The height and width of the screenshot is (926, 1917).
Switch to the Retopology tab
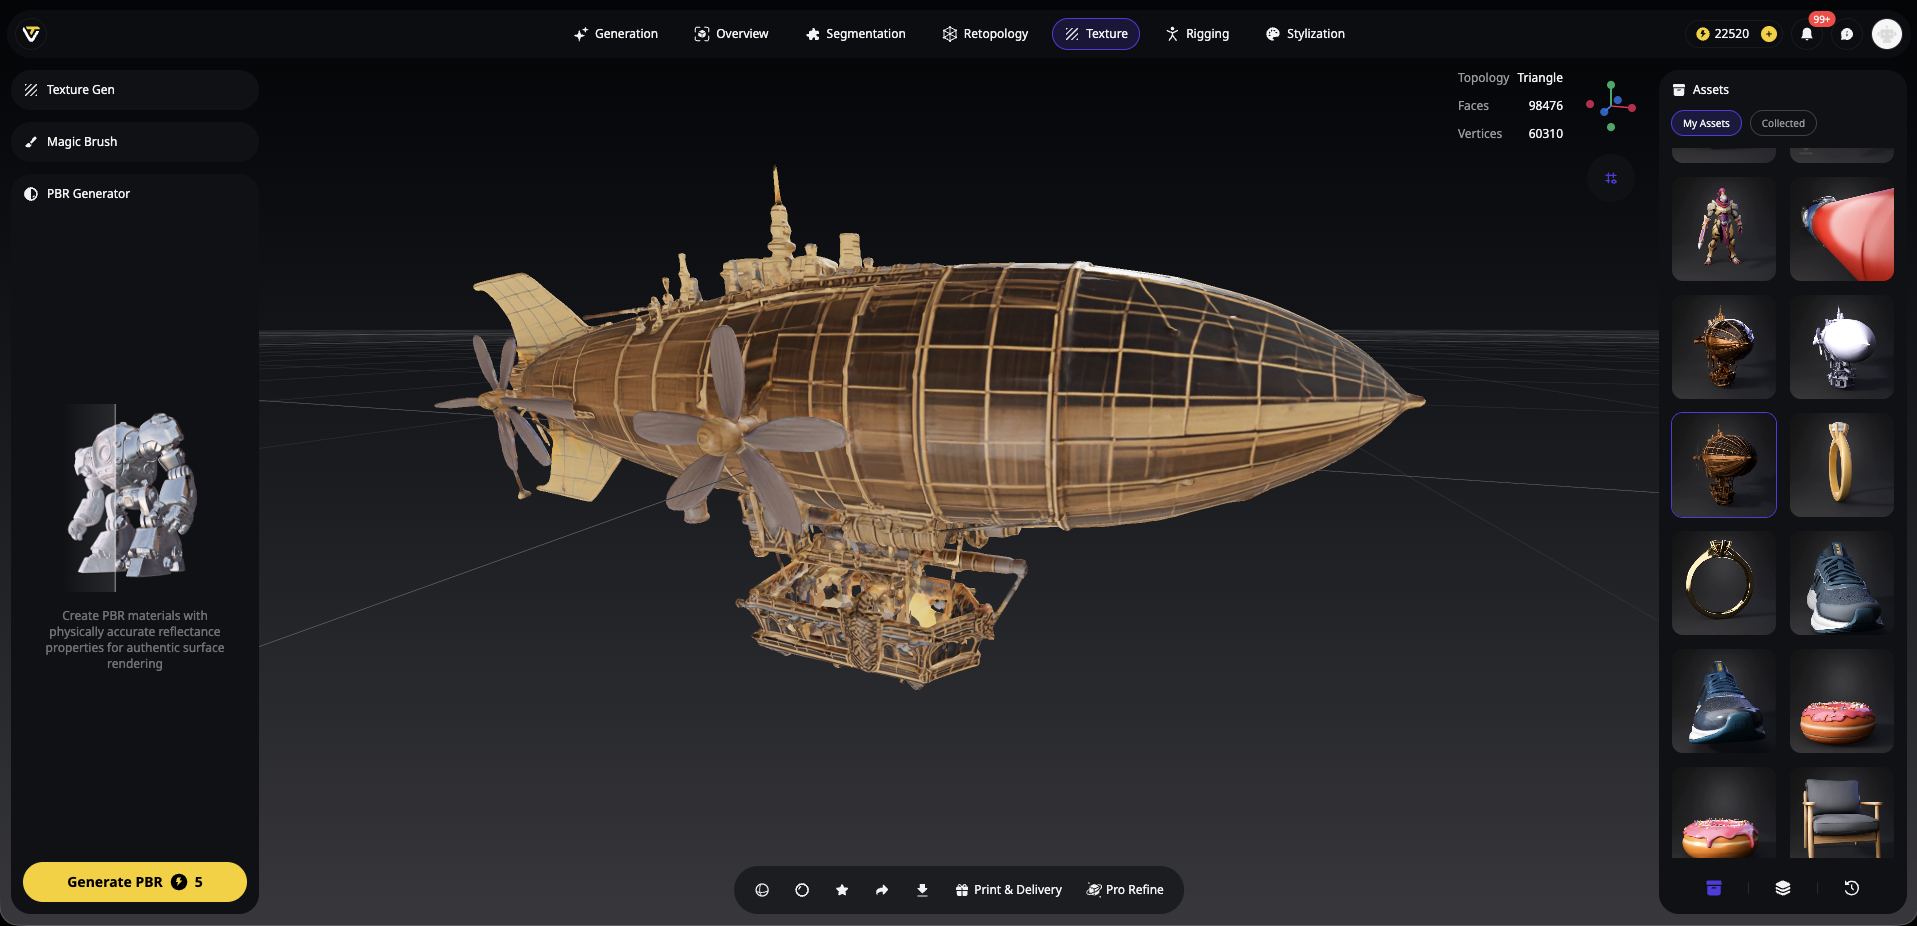click(985, 34)
